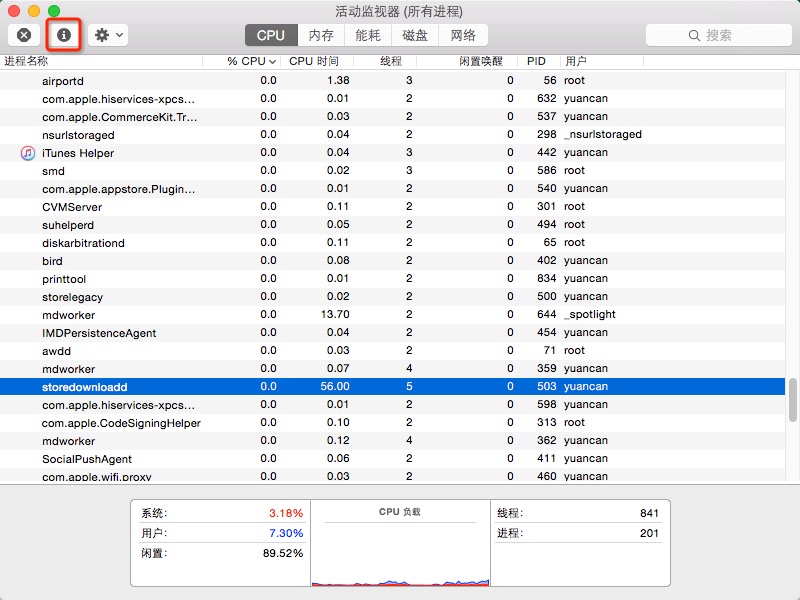Click the vertical scrollbar thumb
Image resolution: width=800 pixels, height=600 pixels.
coord(792,399)
